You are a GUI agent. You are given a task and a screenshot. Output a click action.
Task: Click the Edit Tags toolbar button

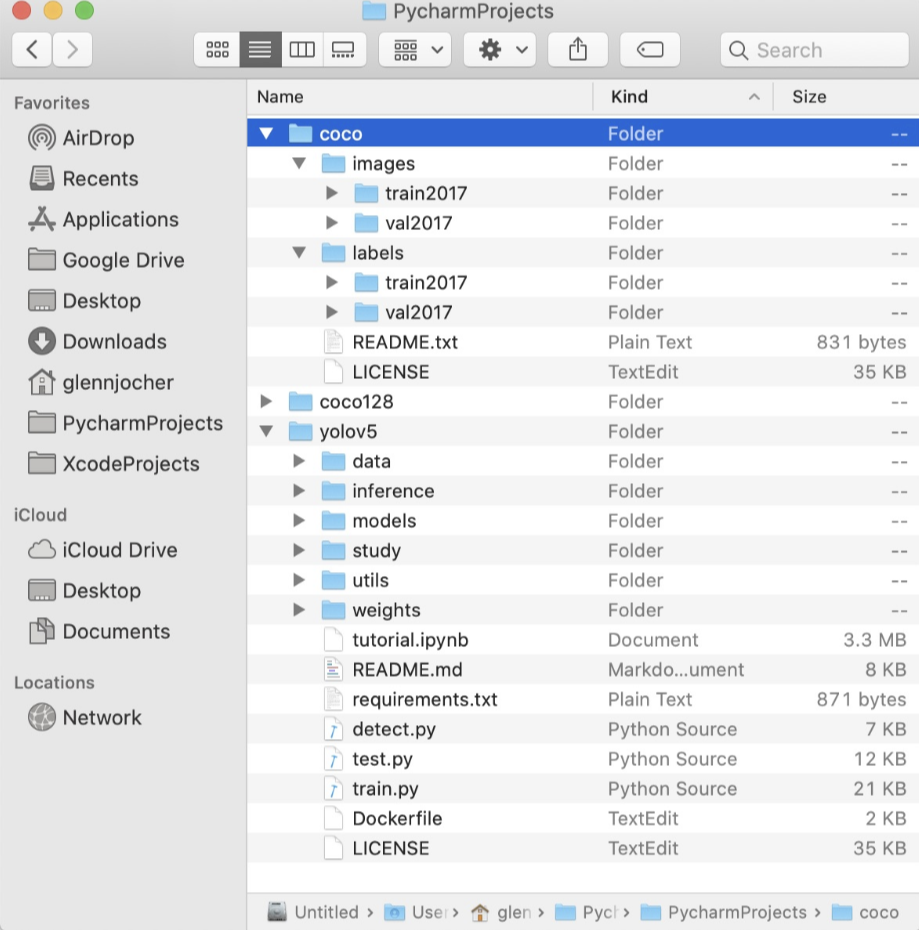[649, 49]
